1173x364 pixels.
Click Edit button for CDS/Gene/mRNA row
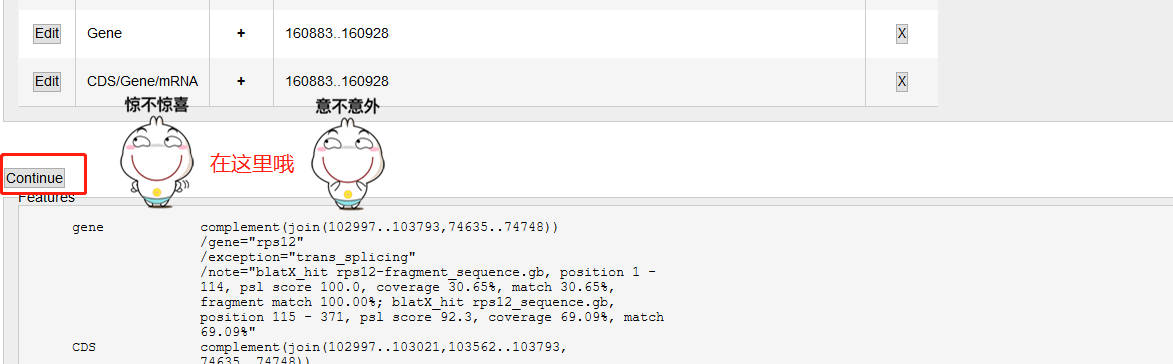click(x=46, y=81)
